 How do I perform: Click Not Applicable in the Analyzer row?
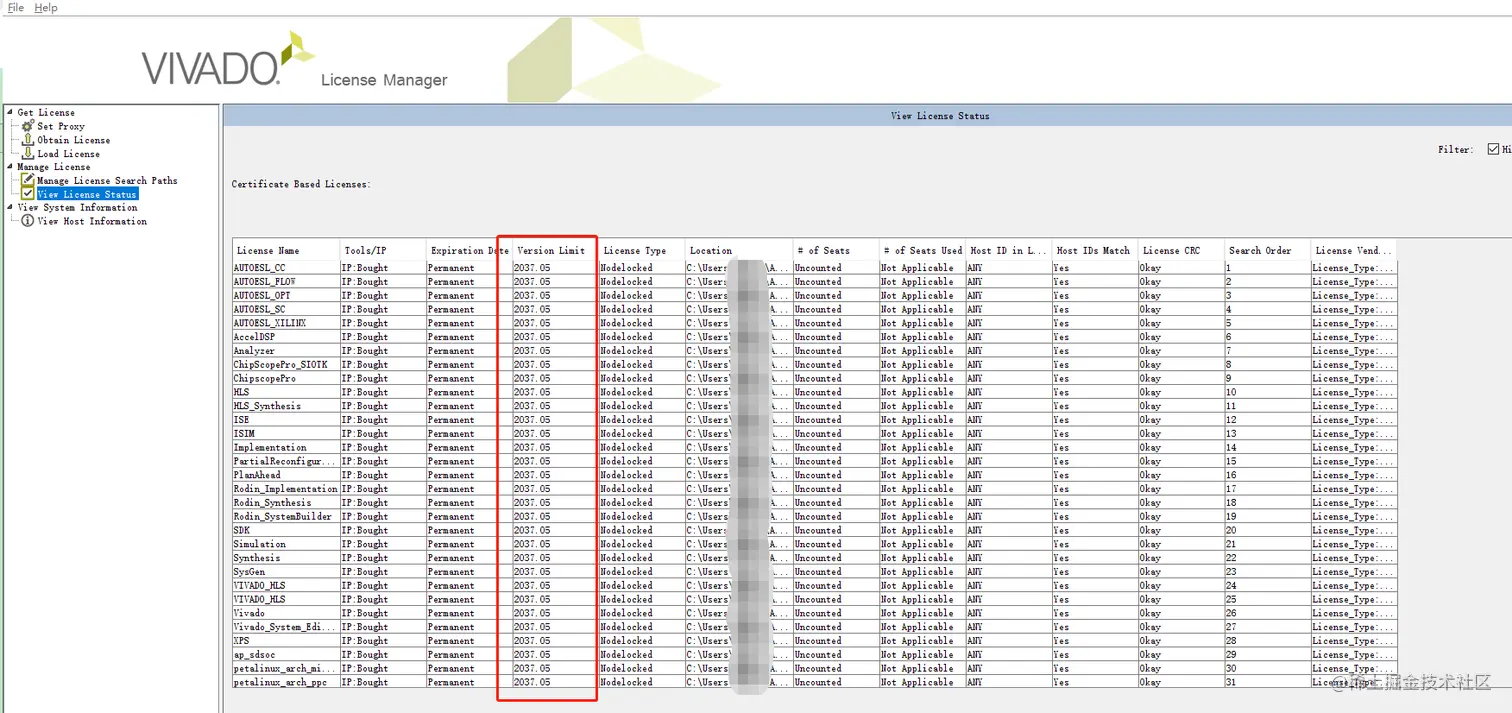click(917, 351)
